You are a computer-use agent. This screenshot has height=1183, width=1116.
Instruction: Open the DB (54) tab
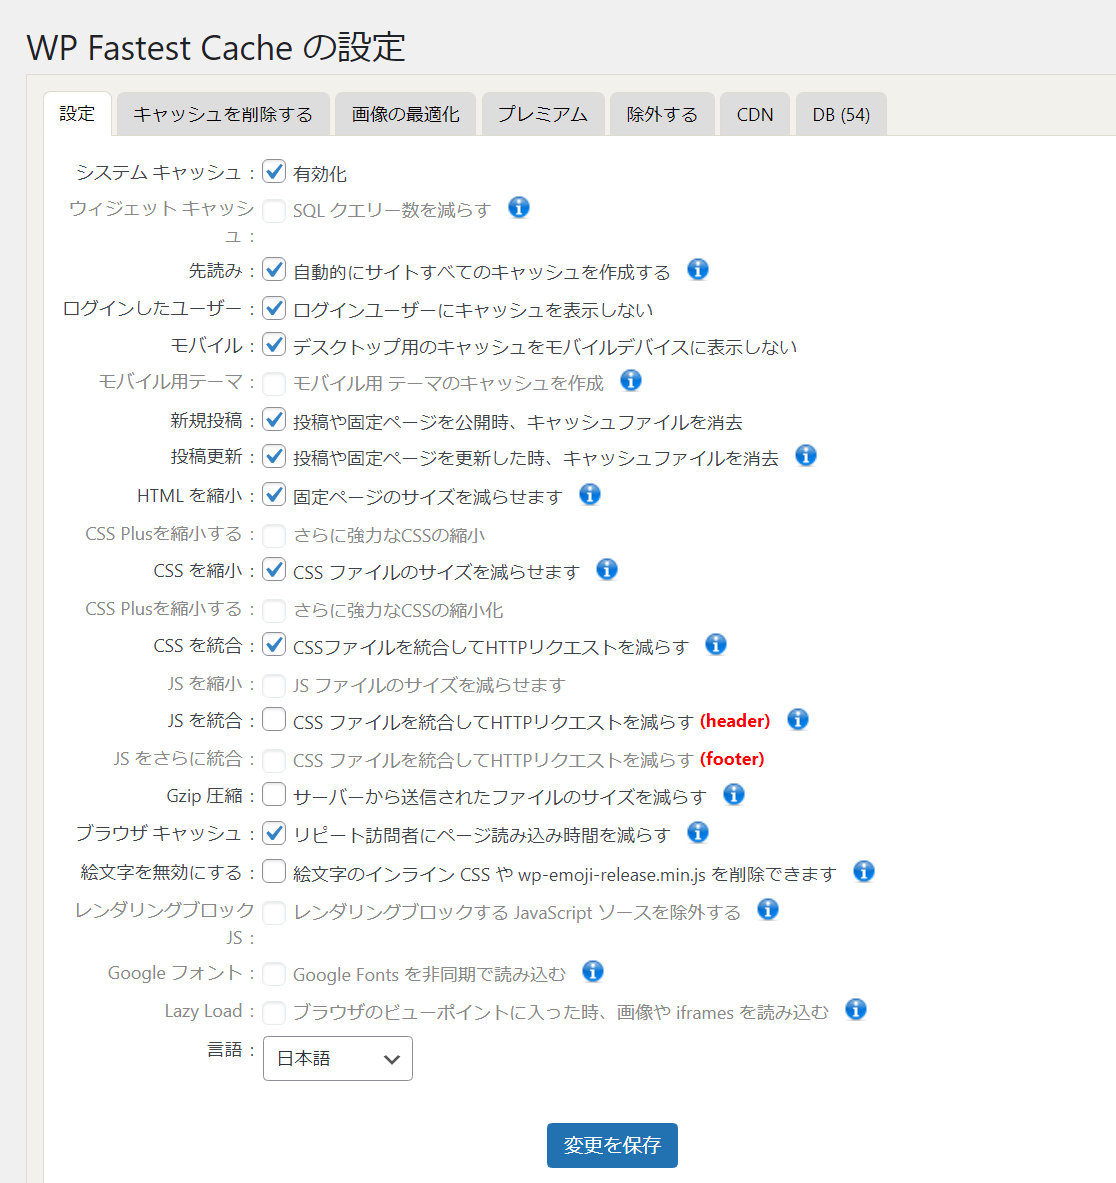[841, 114]
